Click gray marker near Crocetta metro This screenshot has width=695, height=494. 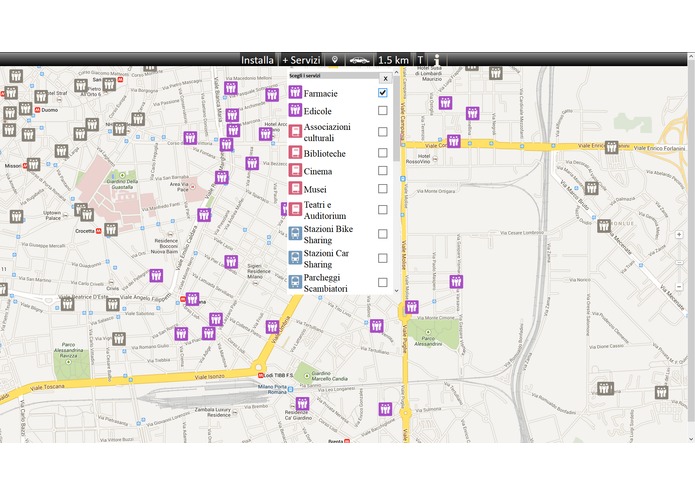click(x=111, y=229)
